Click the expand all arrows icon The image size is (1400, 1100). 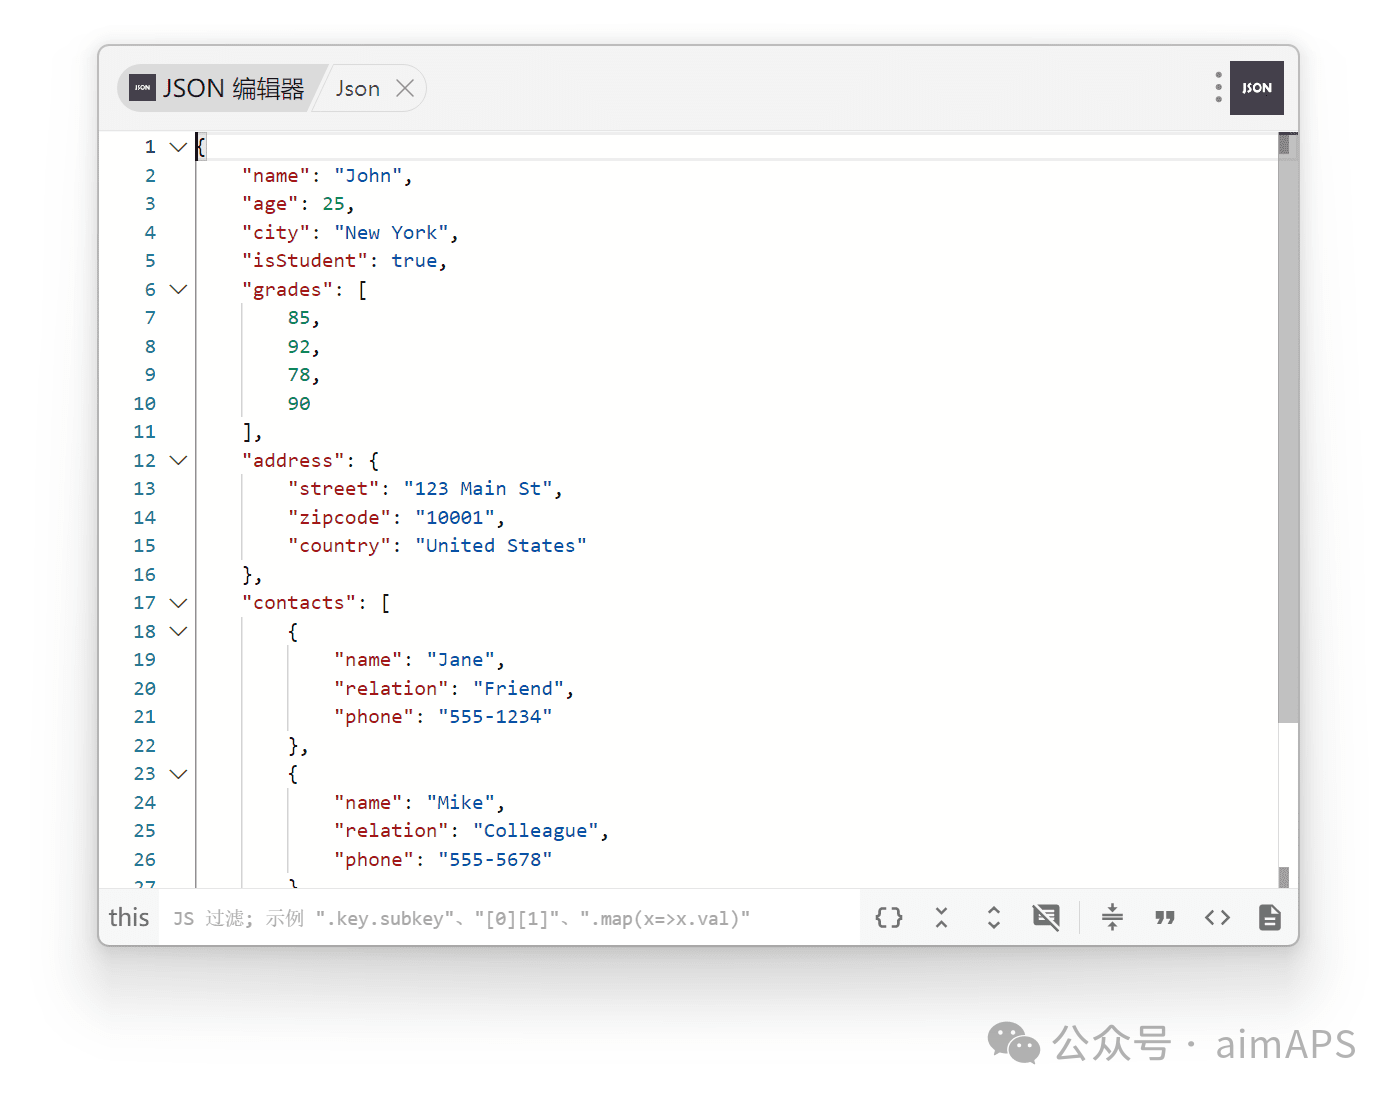tap(993, 918)
